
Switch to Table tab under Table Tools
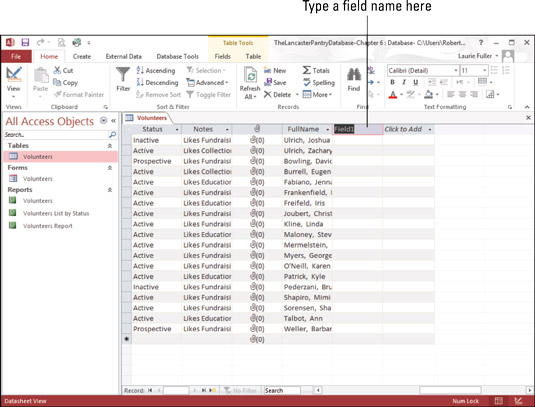pyautogui.click(x=253, y=56)
